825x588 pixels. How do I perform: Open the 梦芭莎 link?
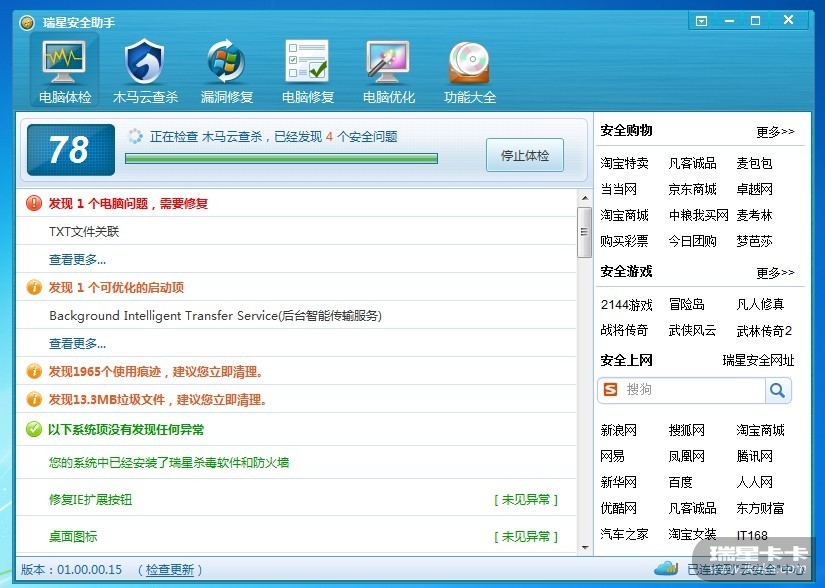coord(754,241)
